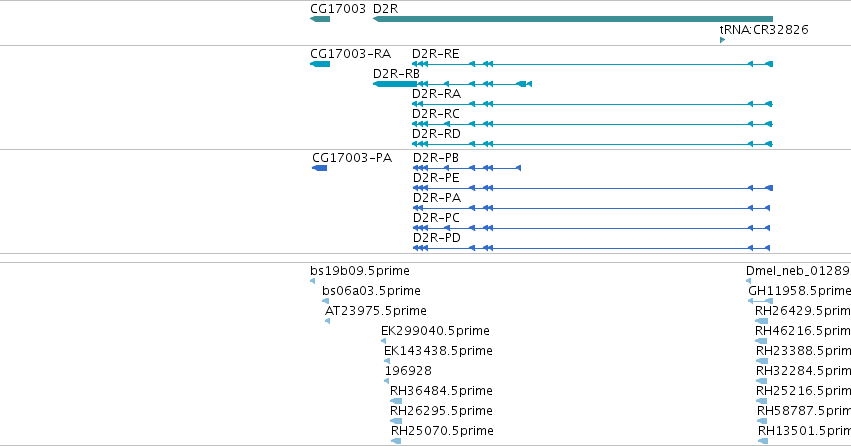Image resolution: width=851 pixels, height=446 pixels.
Task: Click the D2R-PA polypeptide label
Action: click(437, 198)
